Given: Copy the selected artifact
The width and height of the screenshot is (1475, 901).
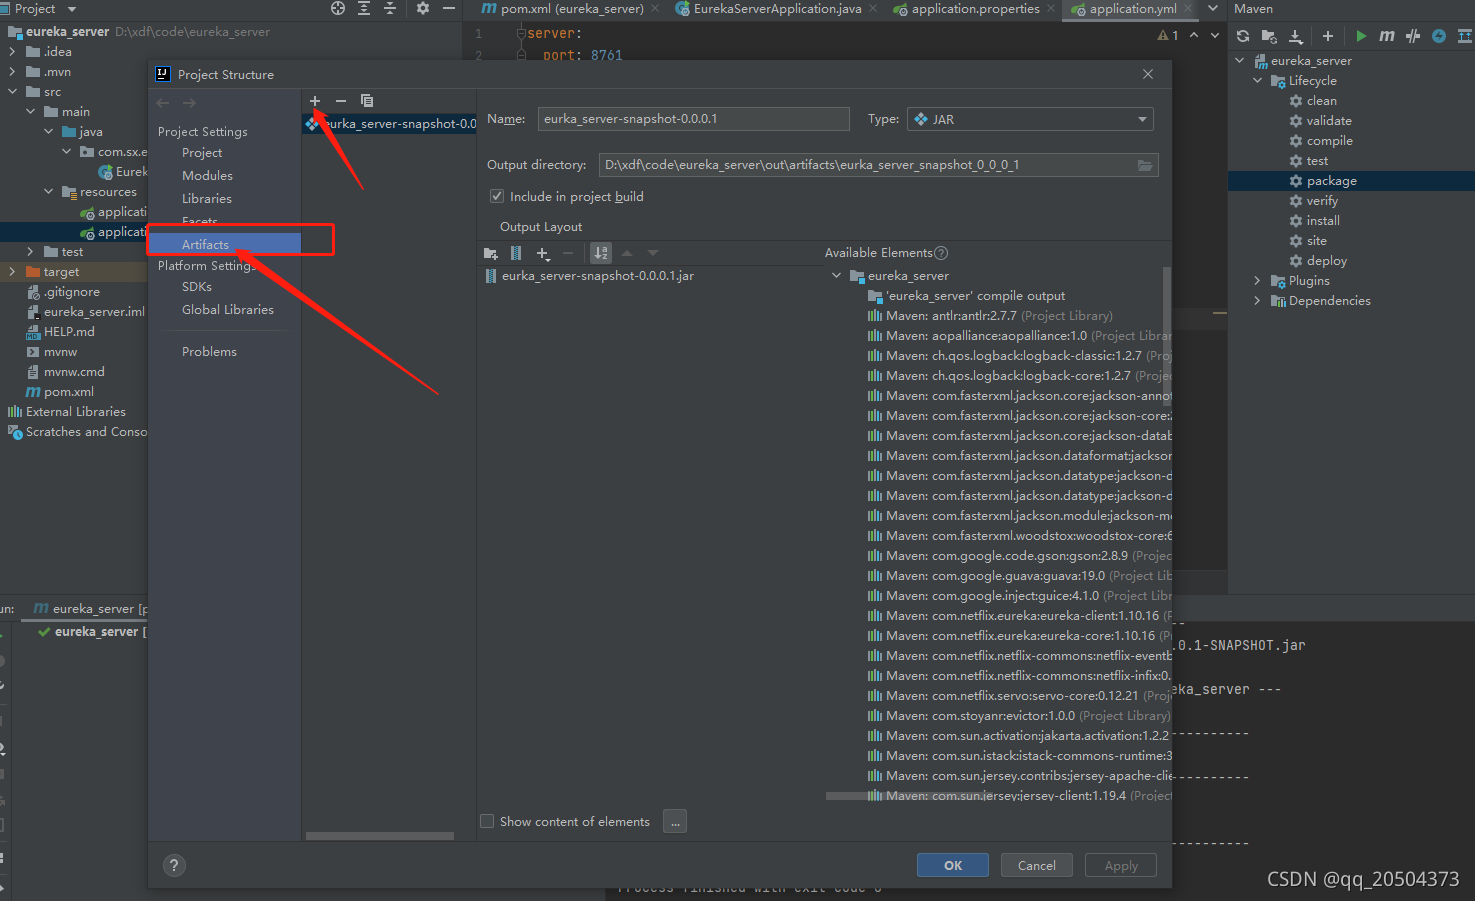Looking at the screenshot, I should click(367, 101).
